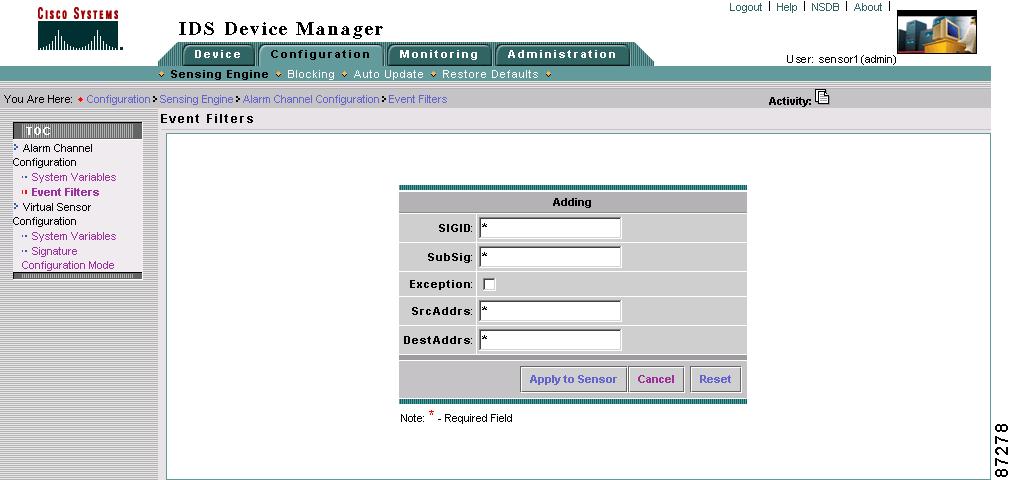Click the 'User: sensor1 (admin)' text
Image resolution: width=1013 pixels, height=480 pixels.
(841, 59)
